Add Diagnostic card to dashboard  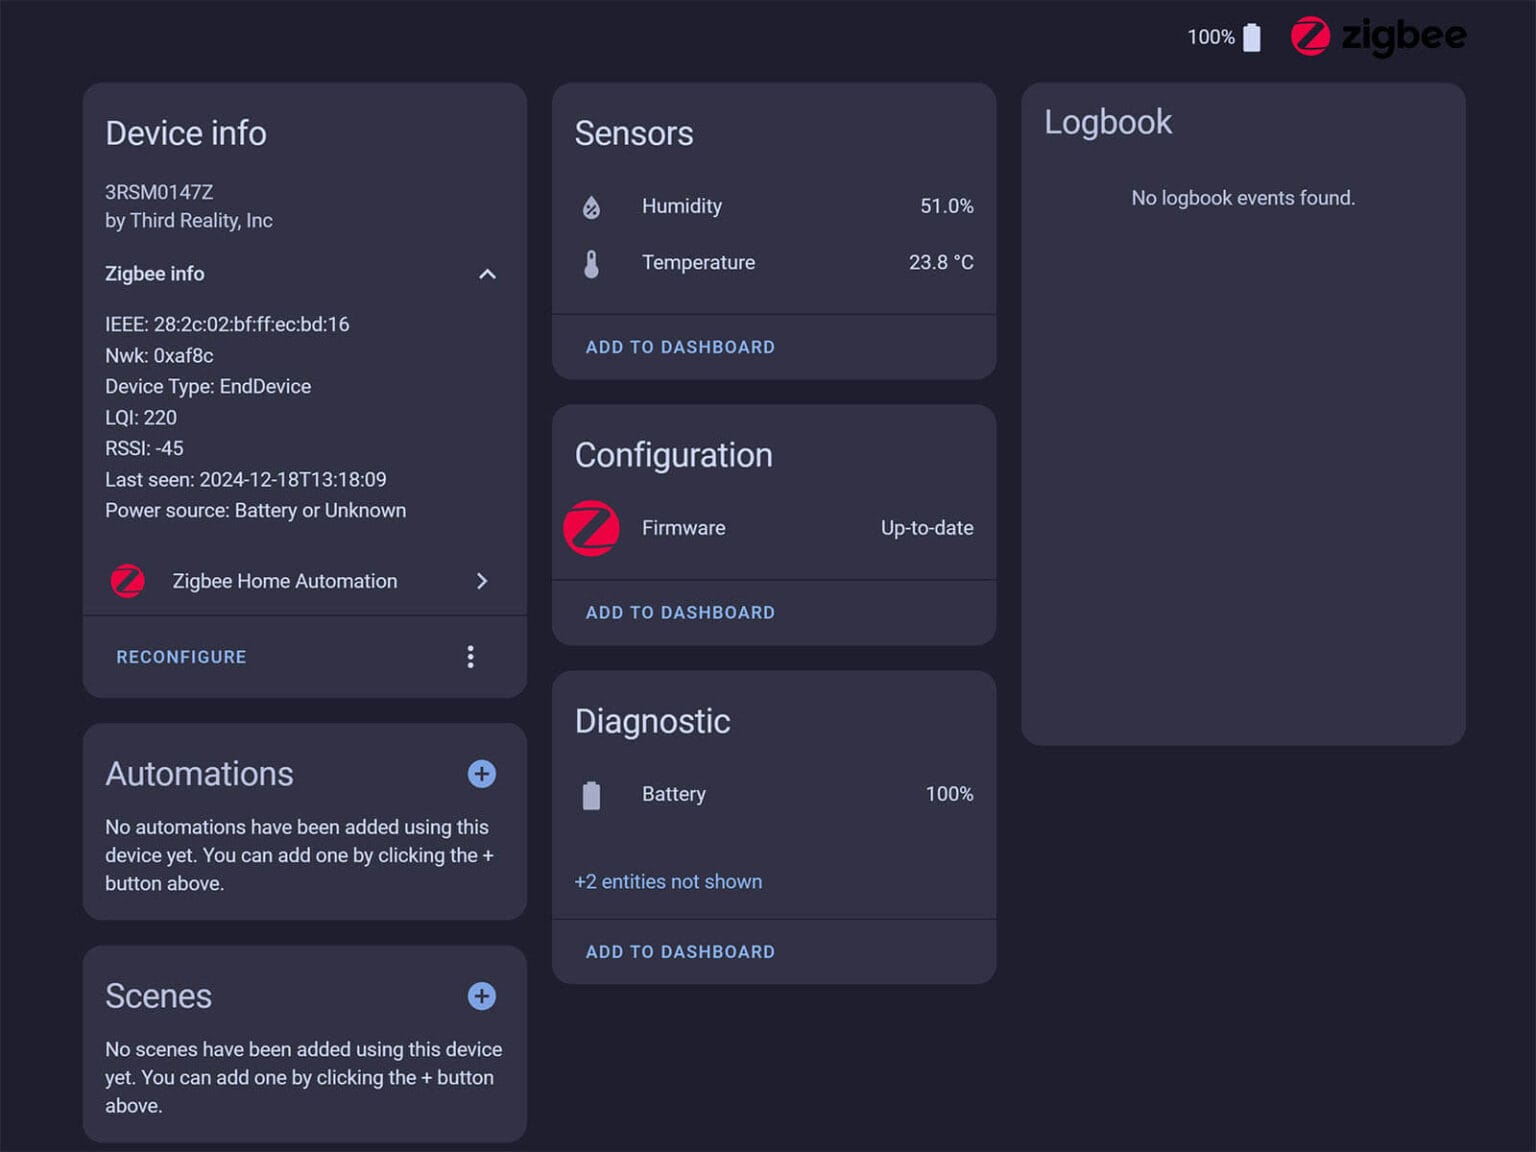coord(680,952)
